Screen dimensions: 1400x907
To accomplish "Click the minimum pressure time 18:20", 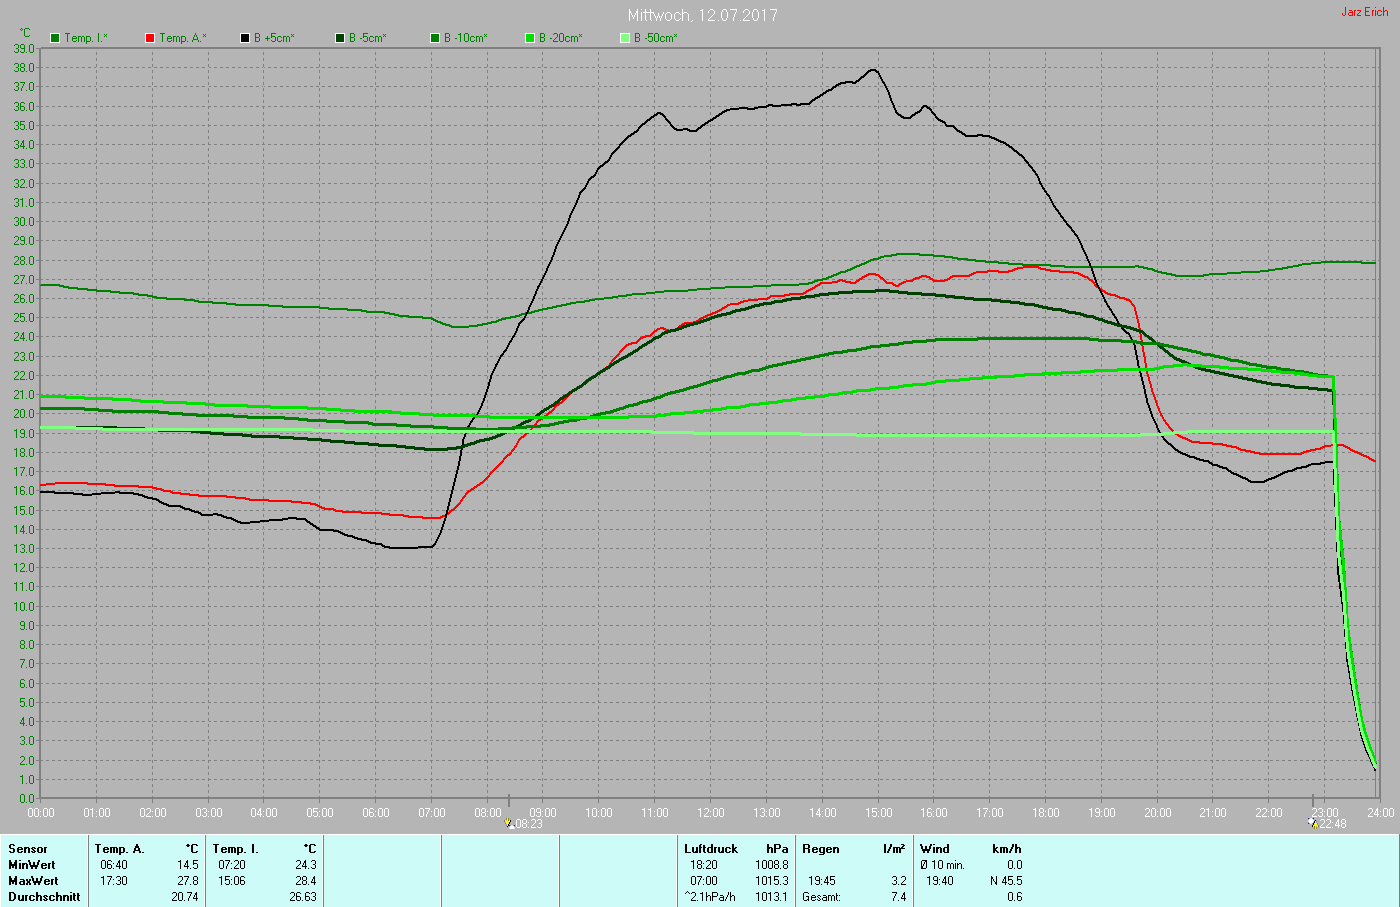I will [x=704, y=865].
